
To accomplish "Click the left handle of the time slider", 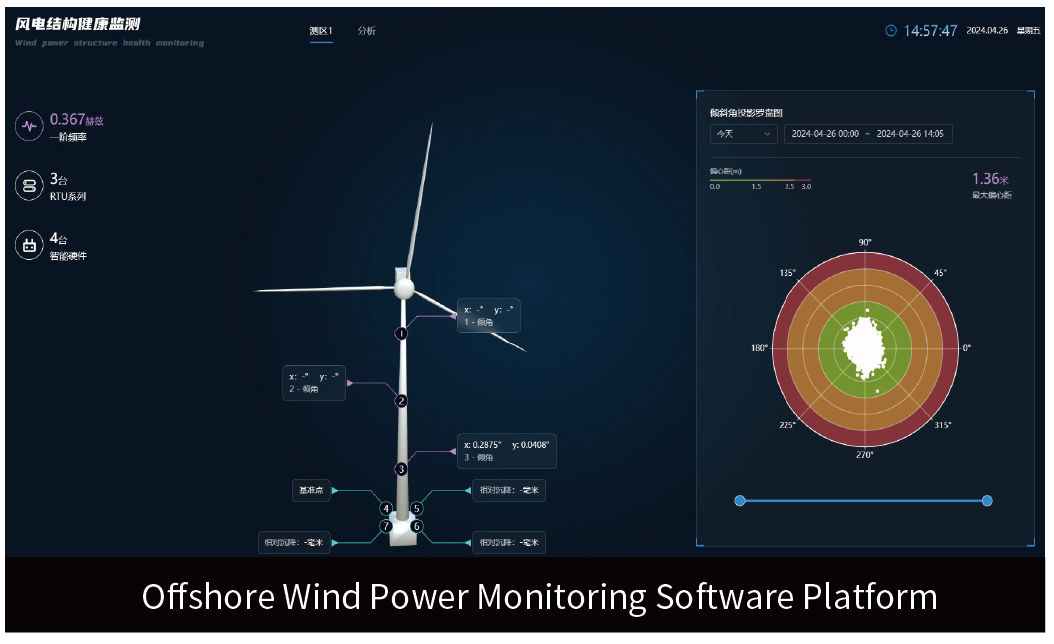I will pyautogui.click(x=740, y=500).
